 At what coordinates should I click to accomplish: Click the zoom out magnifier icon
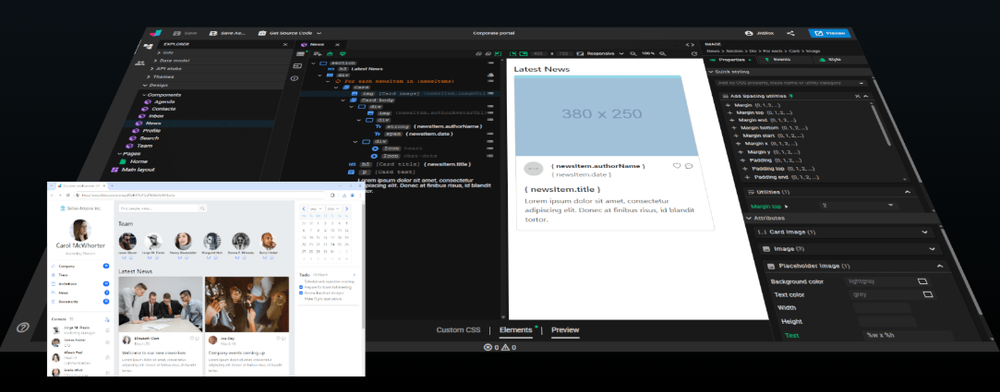633,54
